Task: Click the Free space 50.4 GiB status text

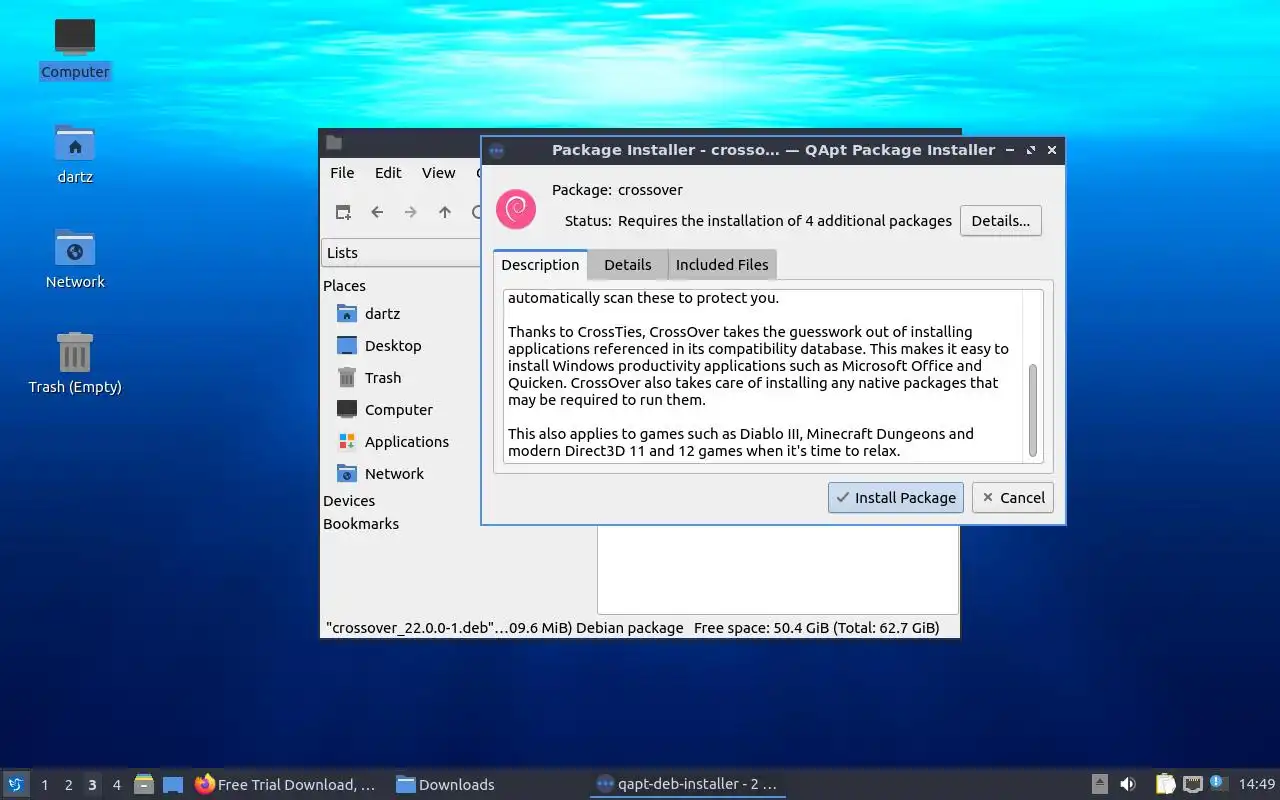Action: click(x=816, y=628)
